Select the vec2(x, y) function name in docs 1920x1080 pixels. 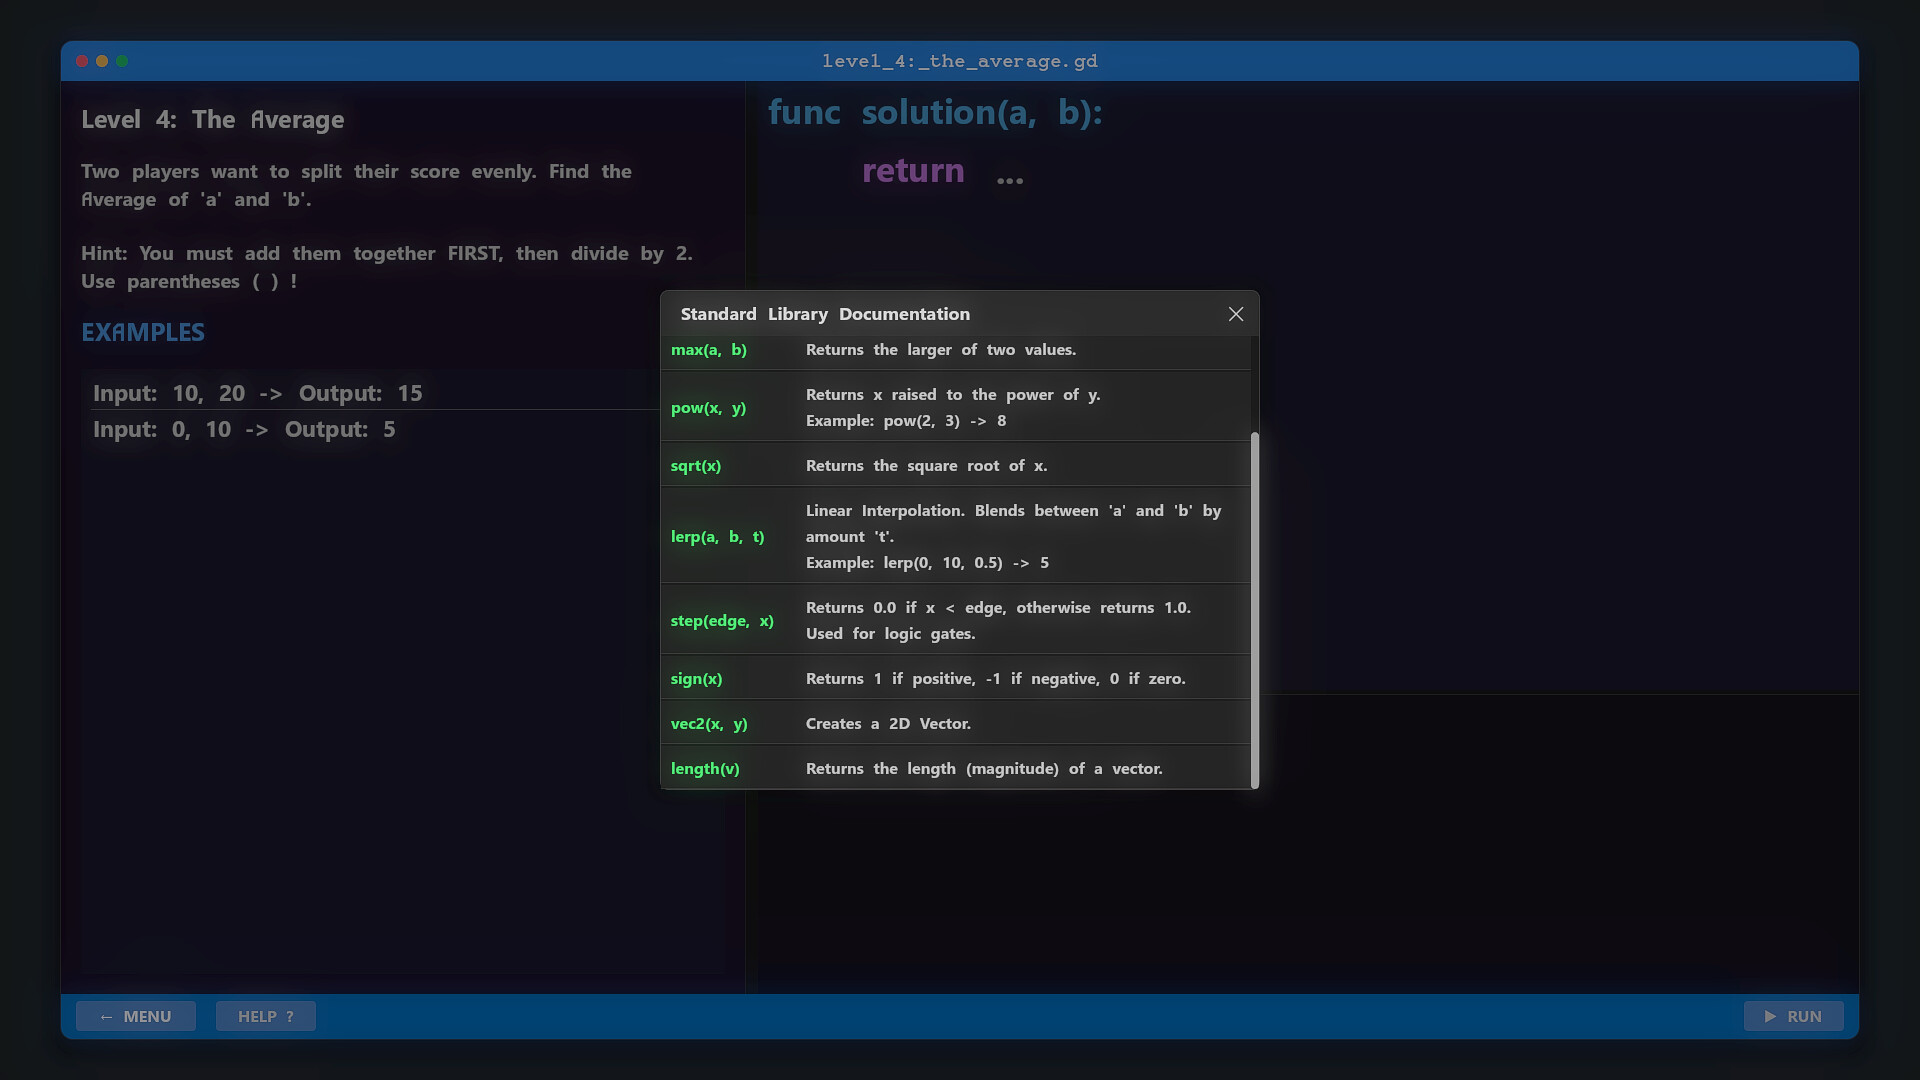[x=709, y=724]
